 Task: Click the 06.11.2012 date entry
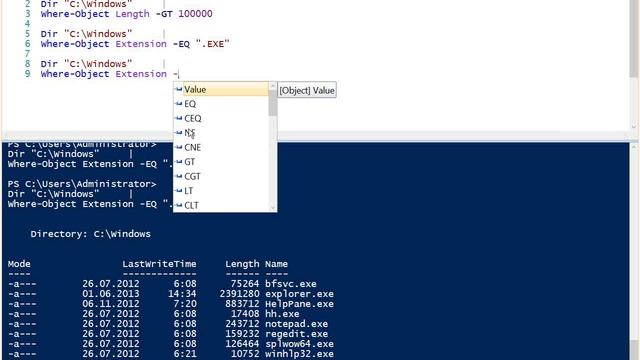[111, 304]
